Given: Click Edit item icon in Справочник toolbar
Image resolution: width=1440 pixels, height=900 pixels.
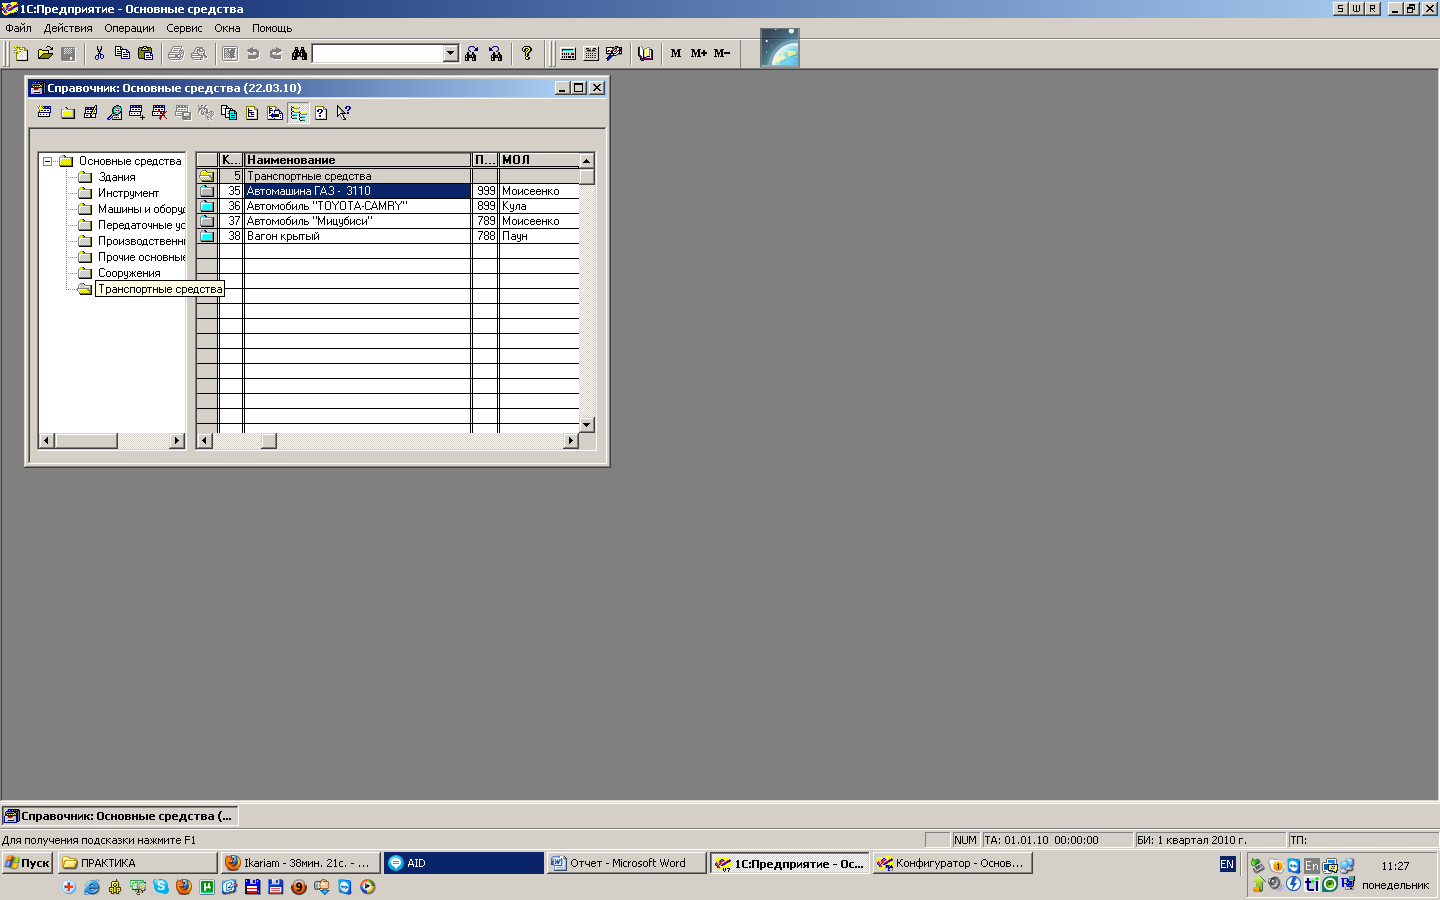Looking at the screenshot, I should [x=90, y=113].
